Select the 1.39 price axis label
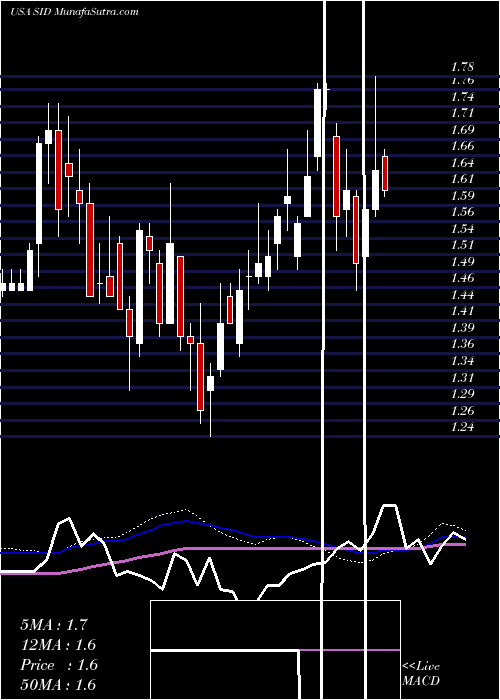Viewport: 500px width, 700px height. click(462, 328)
